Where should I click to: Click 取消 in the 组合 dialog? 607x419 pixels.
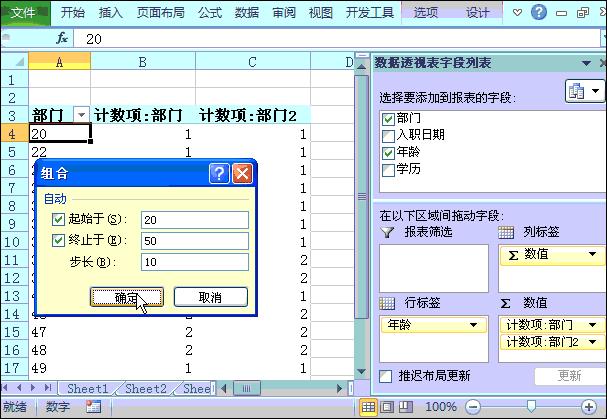tap(211, 297)
